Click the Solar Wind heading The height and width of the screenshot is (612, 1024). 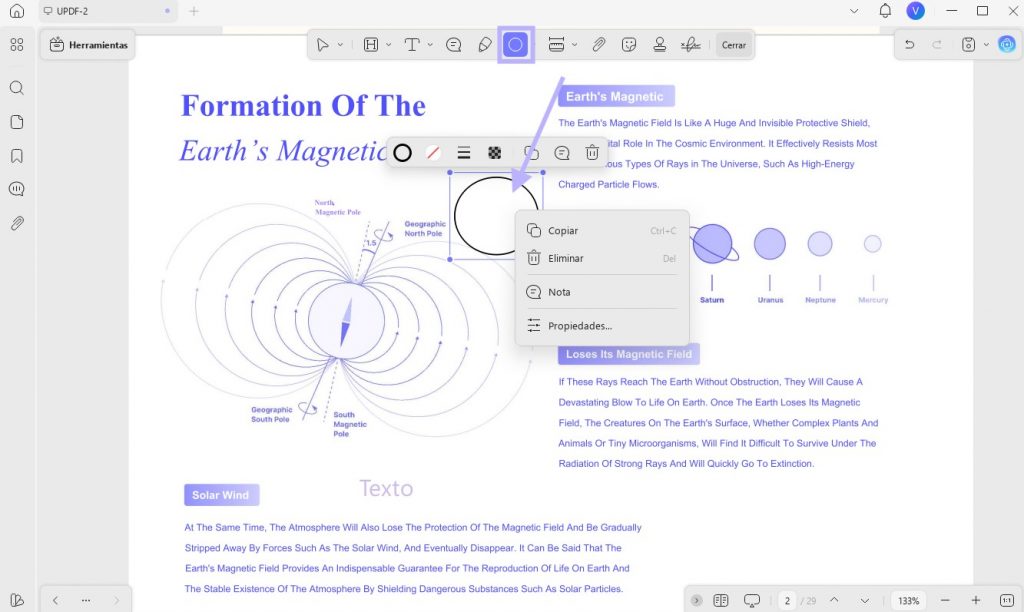point(221,495)
